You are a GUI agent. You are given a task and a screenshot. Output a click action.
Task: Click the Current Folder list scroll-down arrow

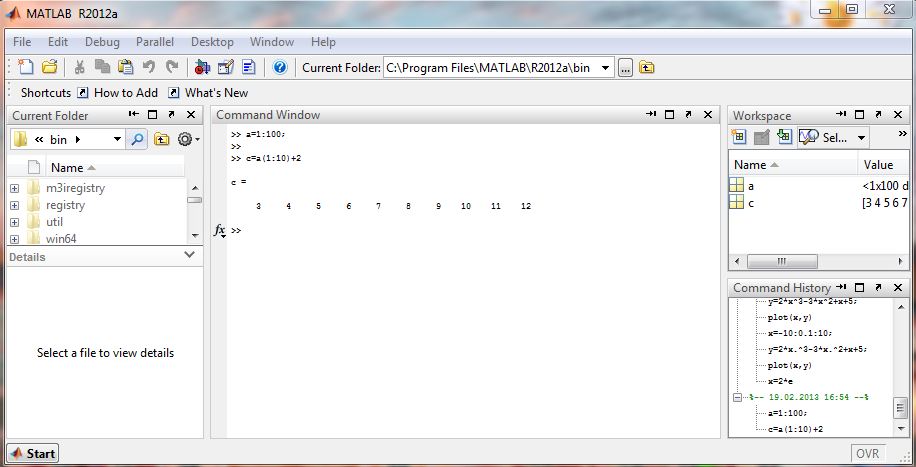point(195,236)
